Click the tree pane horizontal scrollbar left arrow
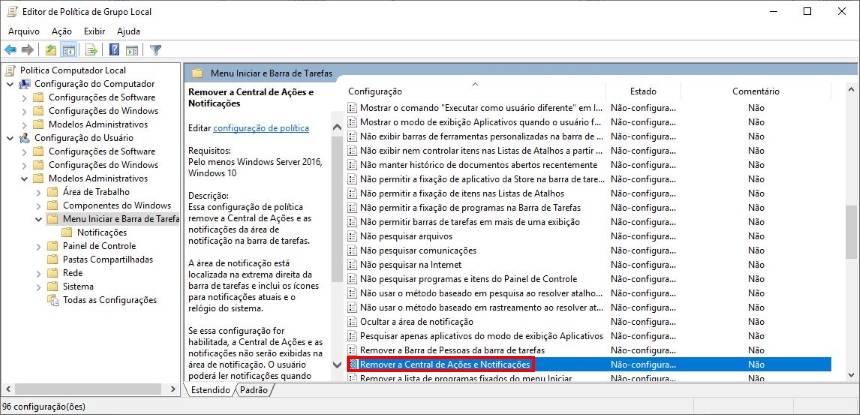The height and width of the screenshot is (415, 860). coord(6,389)
